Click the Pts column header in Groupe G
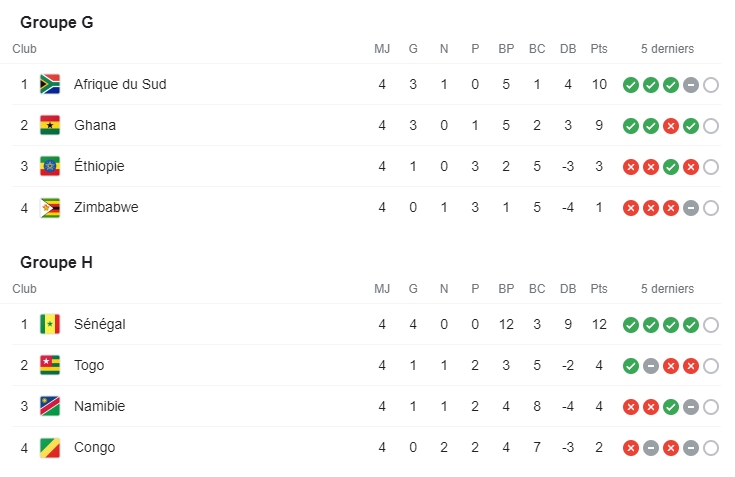735x477 pixels. (599, 49)
